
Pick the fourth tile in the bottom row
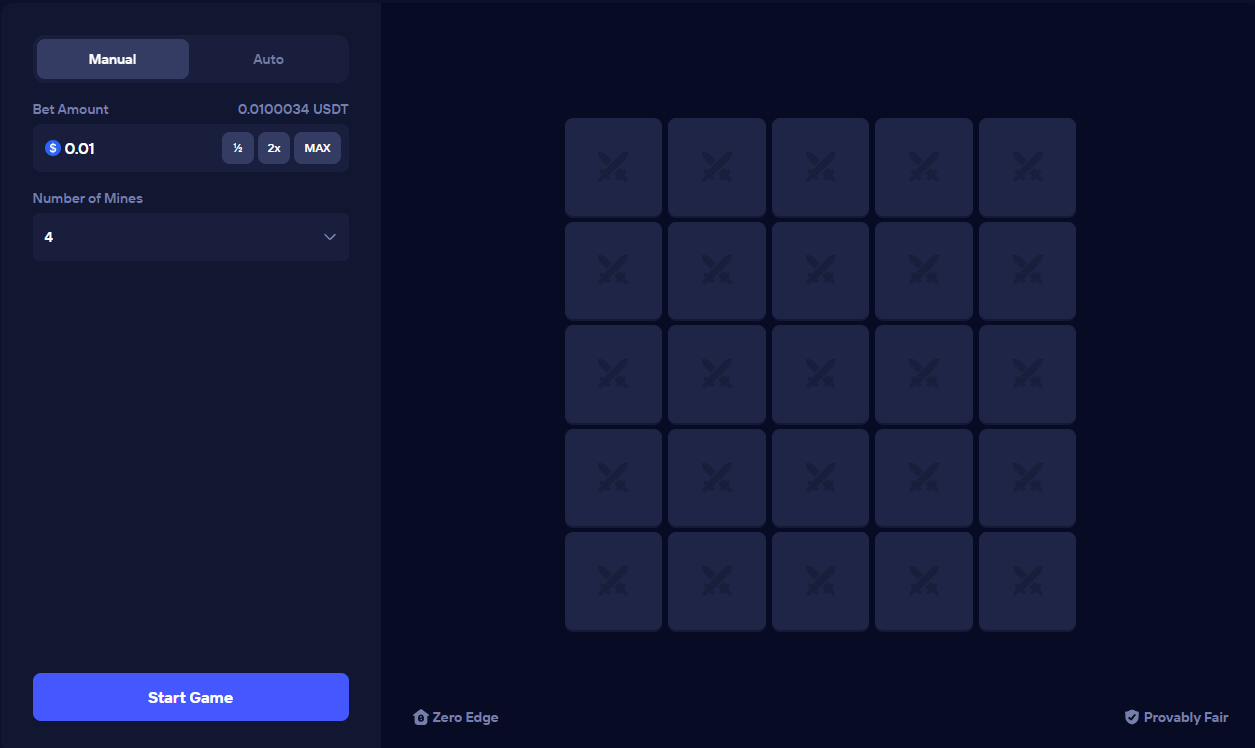click(x=923, y=581)
